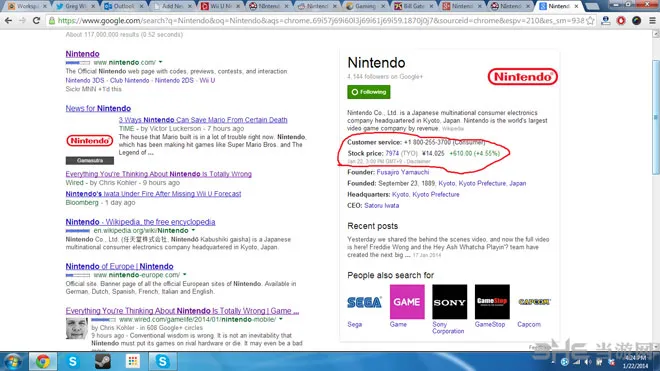The width and height of the screenshot is (660, 371).
Task: Expand the arrow after www.nintendo-europe.com
Action: tap(184, 275)
